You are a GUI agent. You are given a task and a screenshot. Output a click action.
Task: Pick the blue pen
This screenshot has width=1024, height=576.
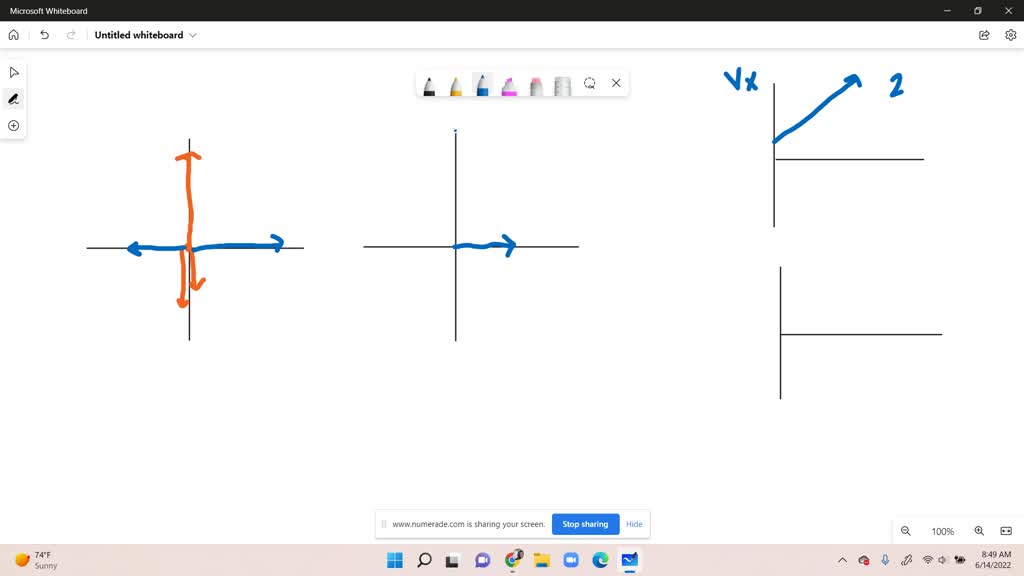click(x=483, y=84)
